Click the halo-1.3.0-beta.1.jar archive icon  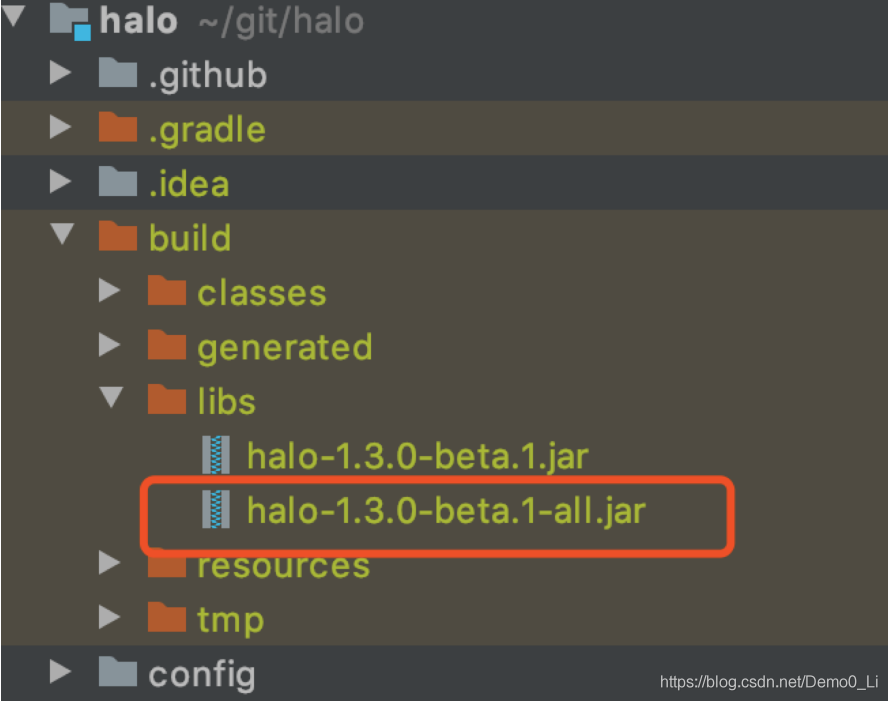pos(216,454)
